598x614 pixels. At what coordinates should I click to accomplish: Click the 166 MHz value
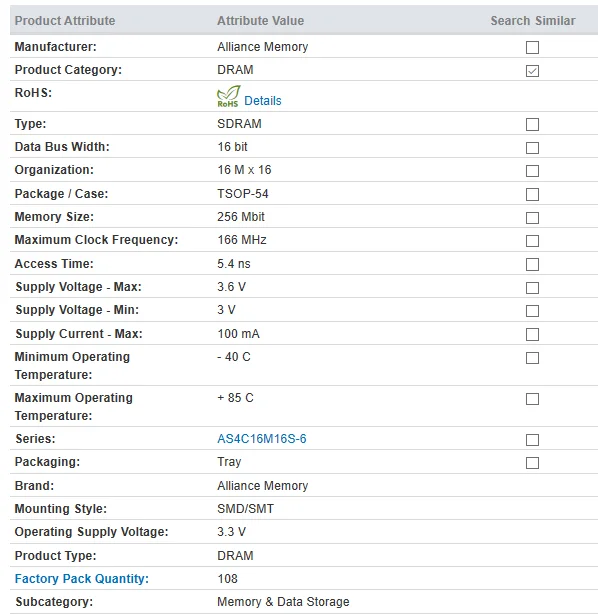click(x=242, y=240)
